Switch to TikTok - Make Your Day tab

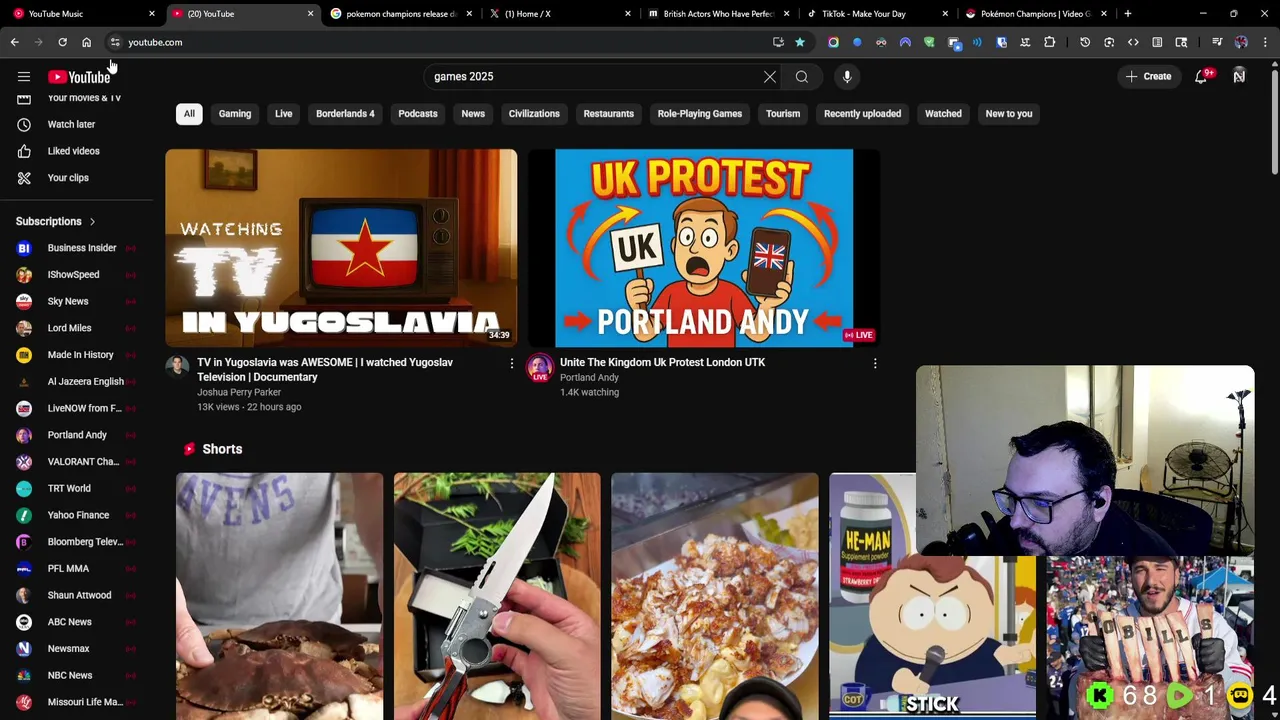tap(876, 14)
